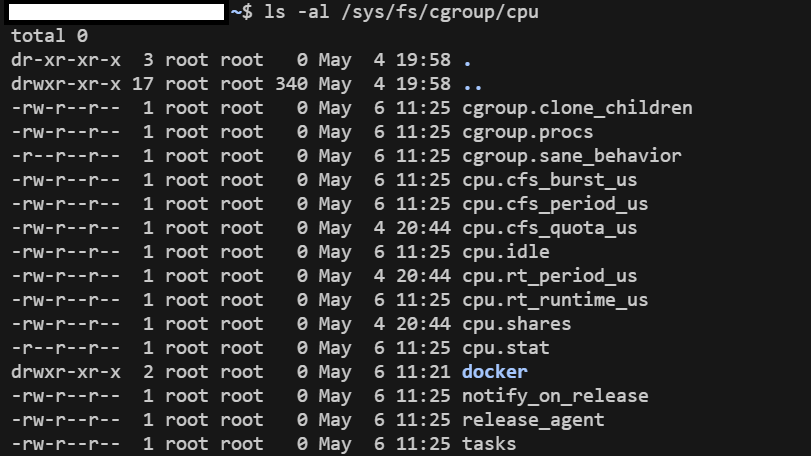Click the notify_on_release file name
The width and height of the screenshot is (811, 456).
click(555, 396)
